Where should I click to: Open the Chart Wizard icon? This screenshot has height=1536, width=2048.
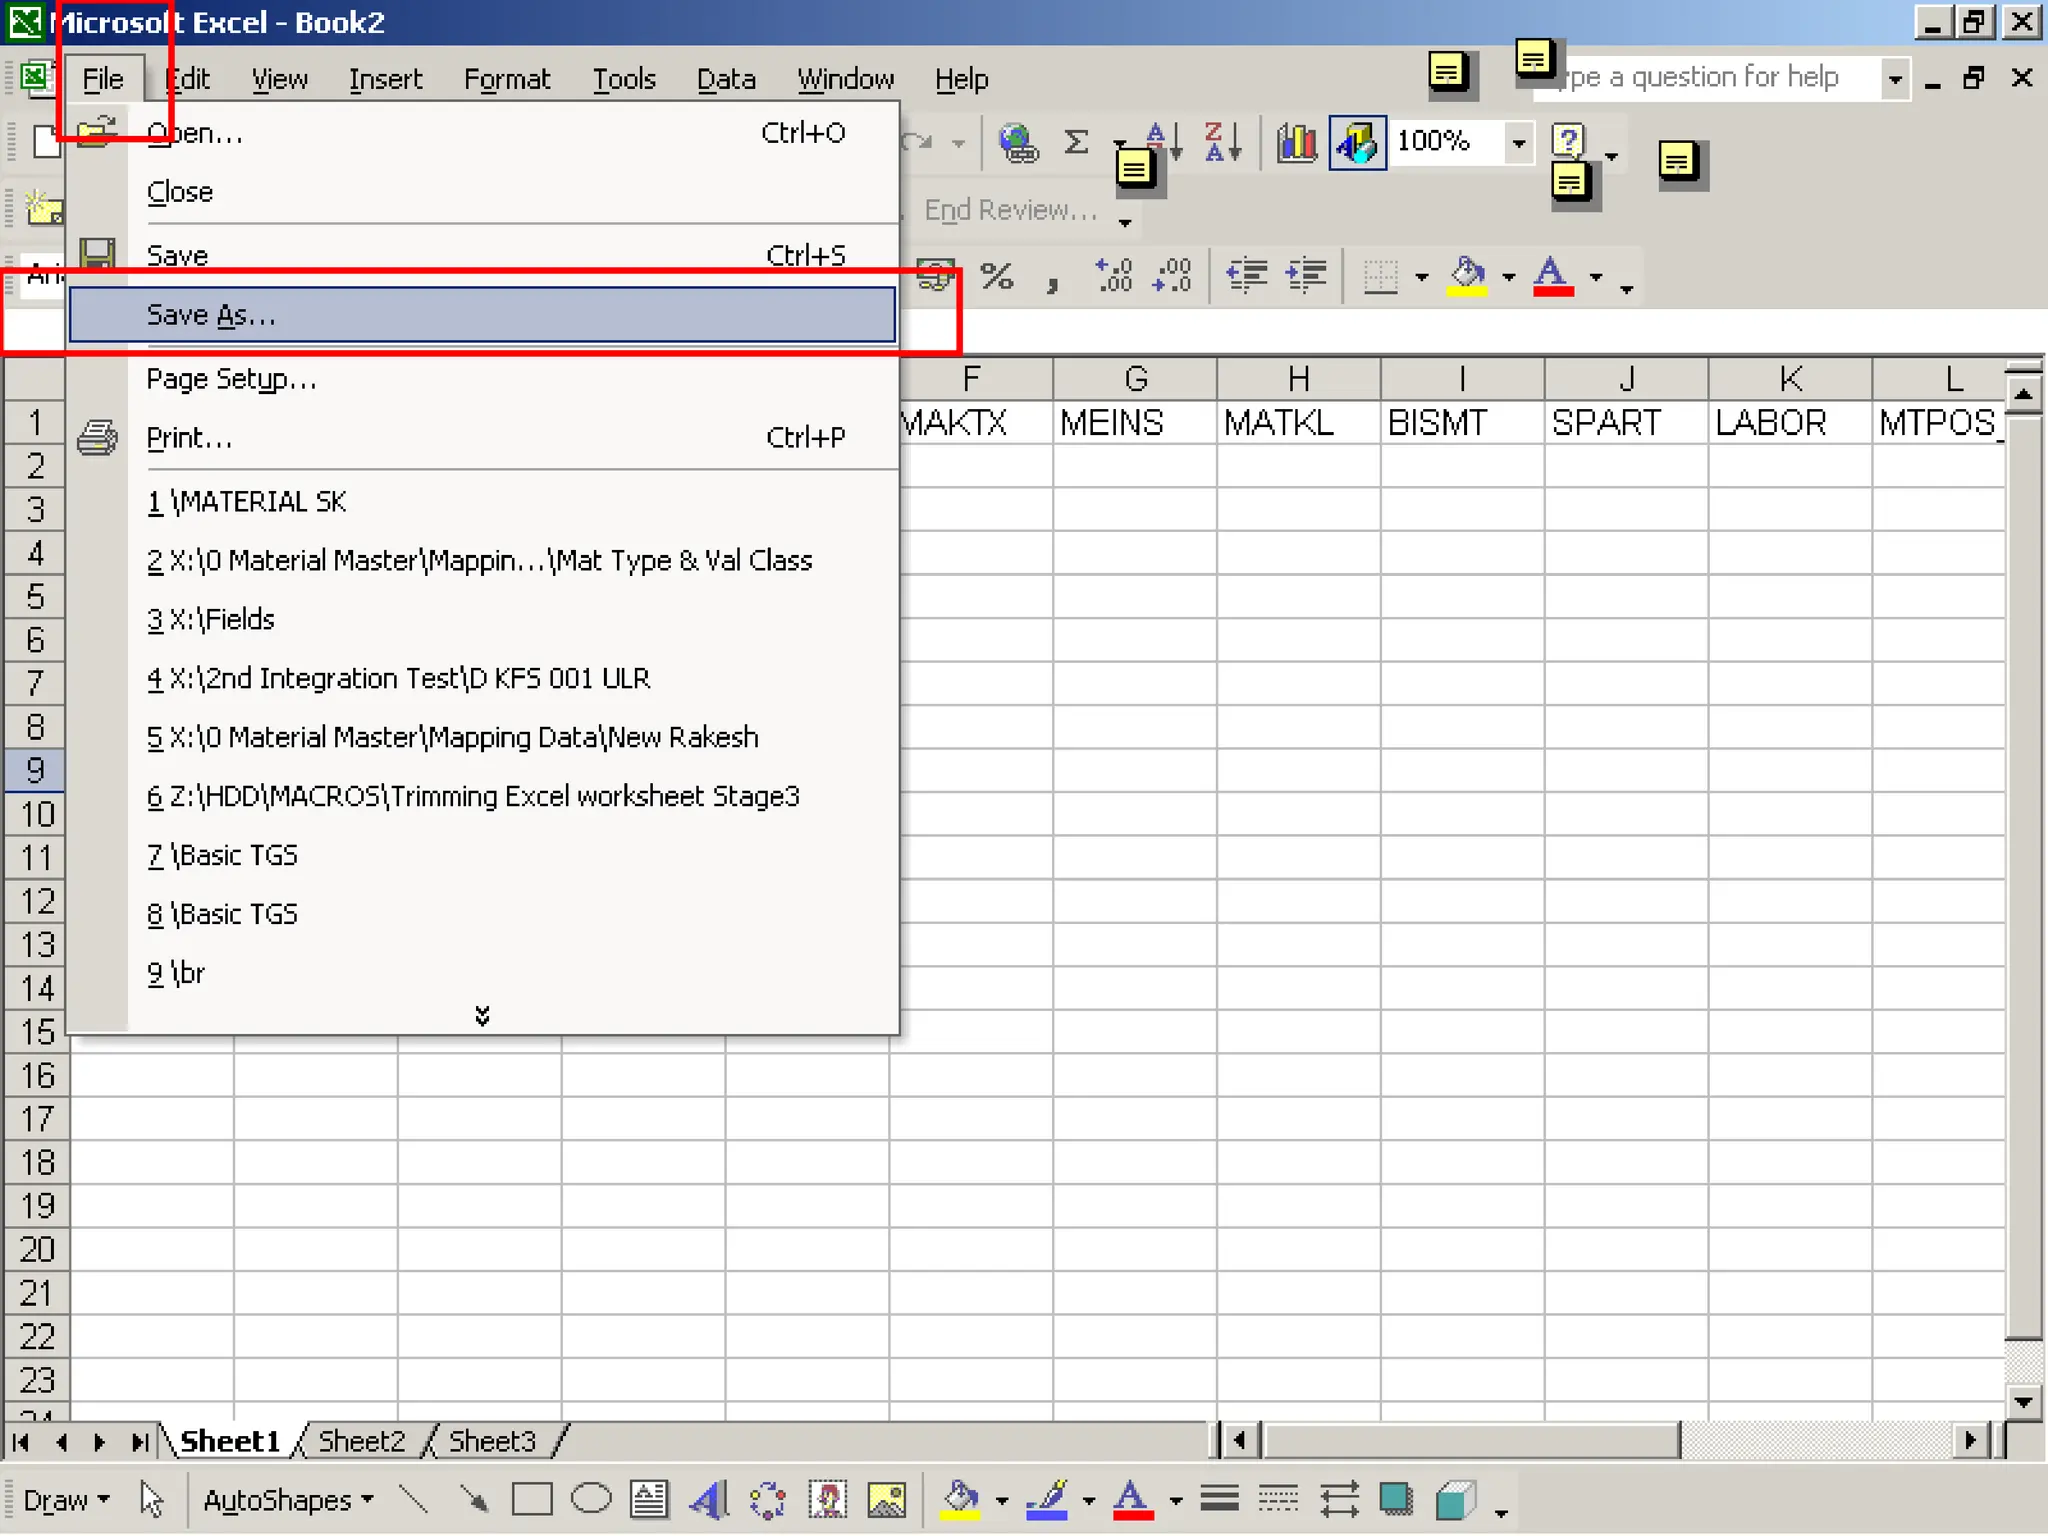1297,143
